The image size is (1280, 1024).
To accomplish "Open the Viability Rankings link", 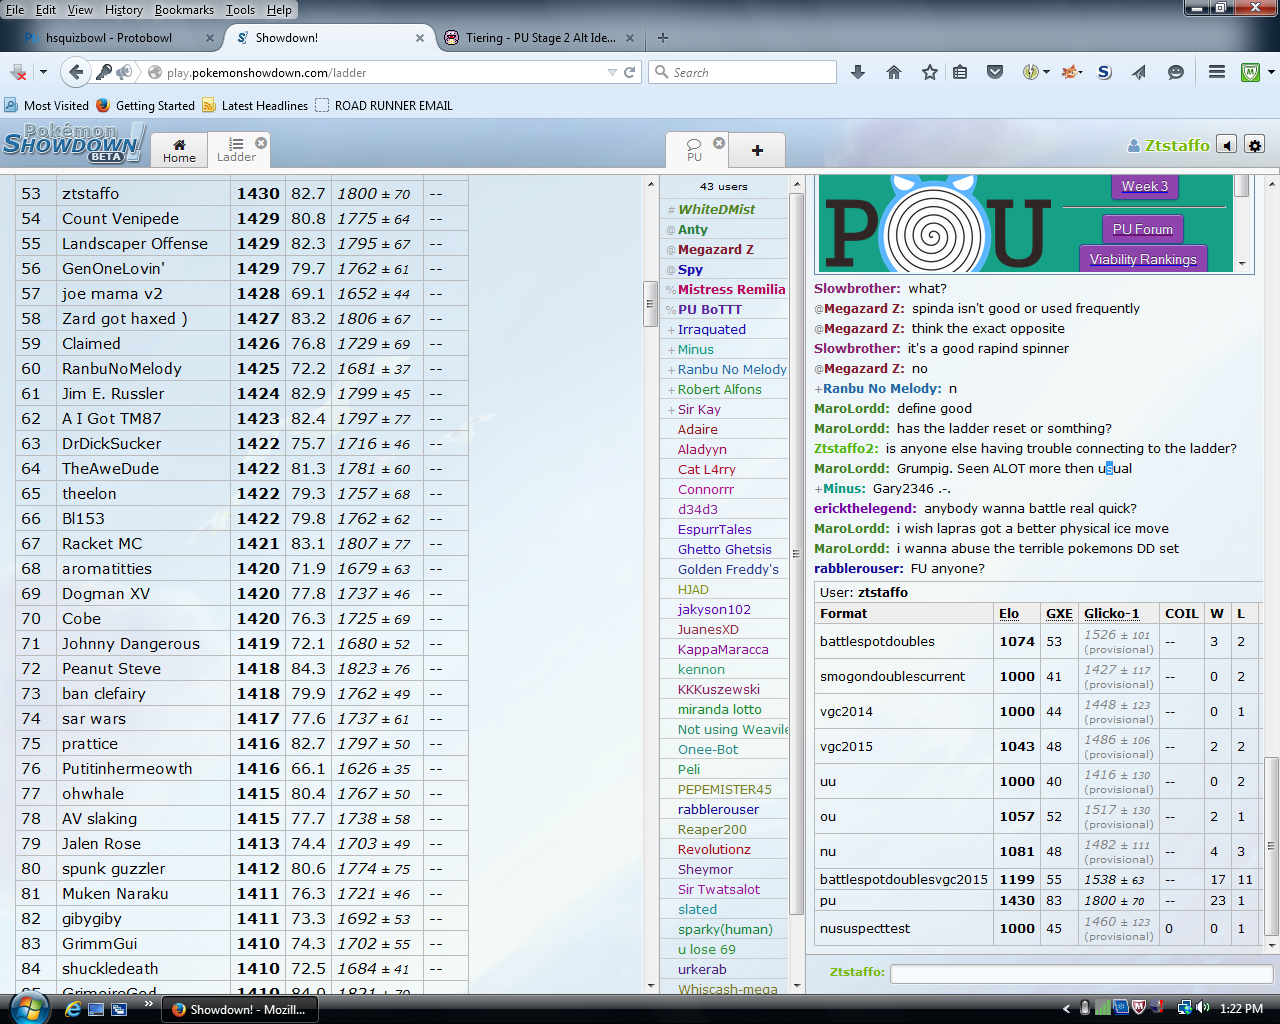I will click(x=1142, y=259).
